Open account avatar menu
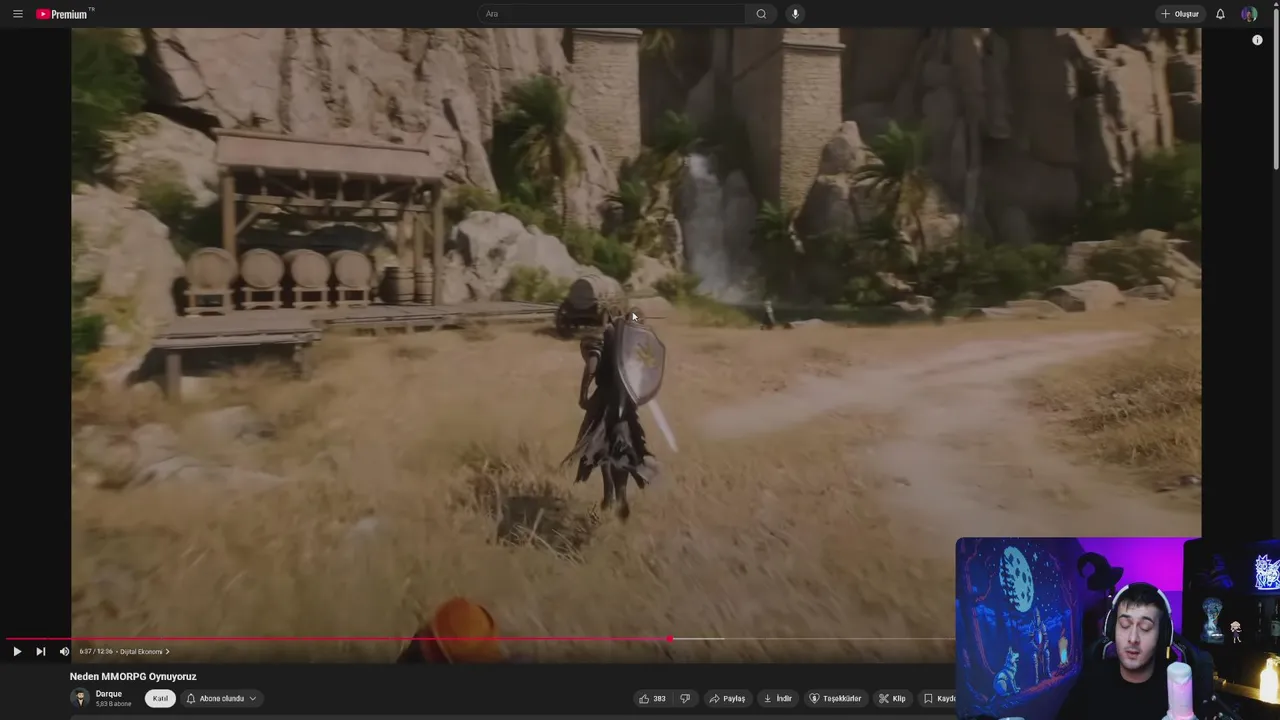This screenshot has width=1280, height=720. (1249, 14)
